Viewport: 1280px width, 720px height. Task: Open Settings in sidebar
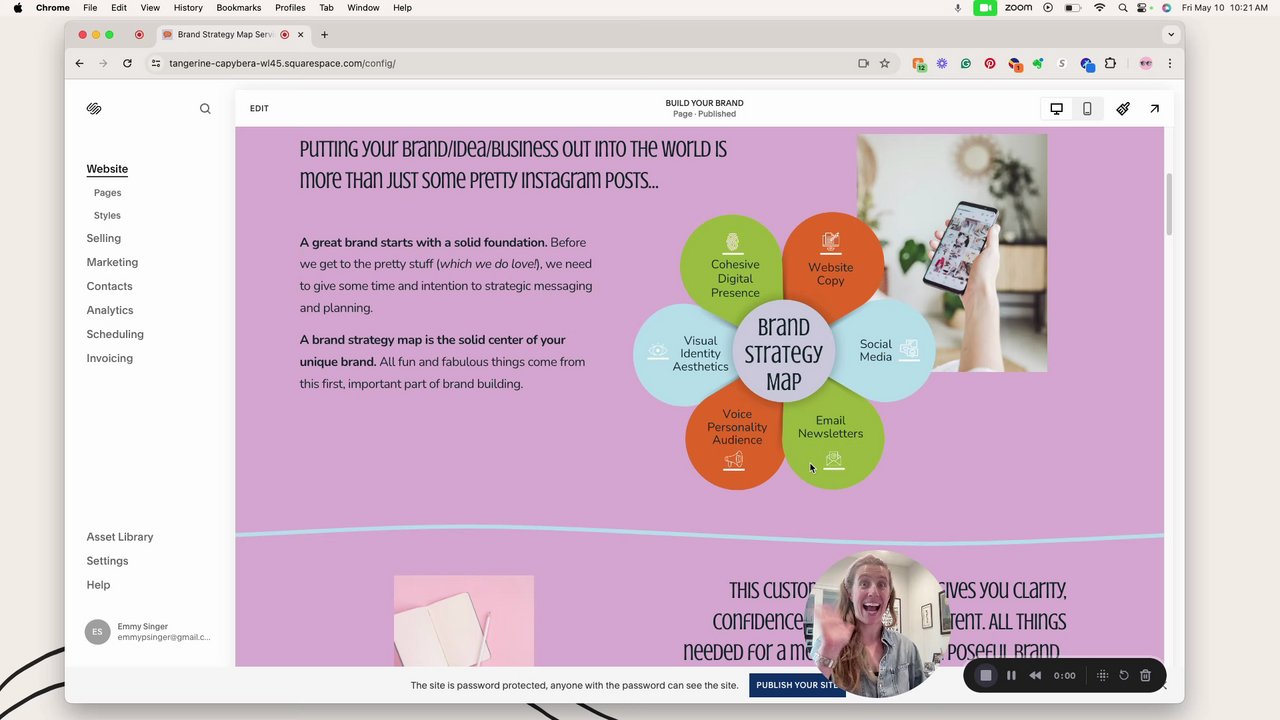pyautogui.click(x=107, y=561)
